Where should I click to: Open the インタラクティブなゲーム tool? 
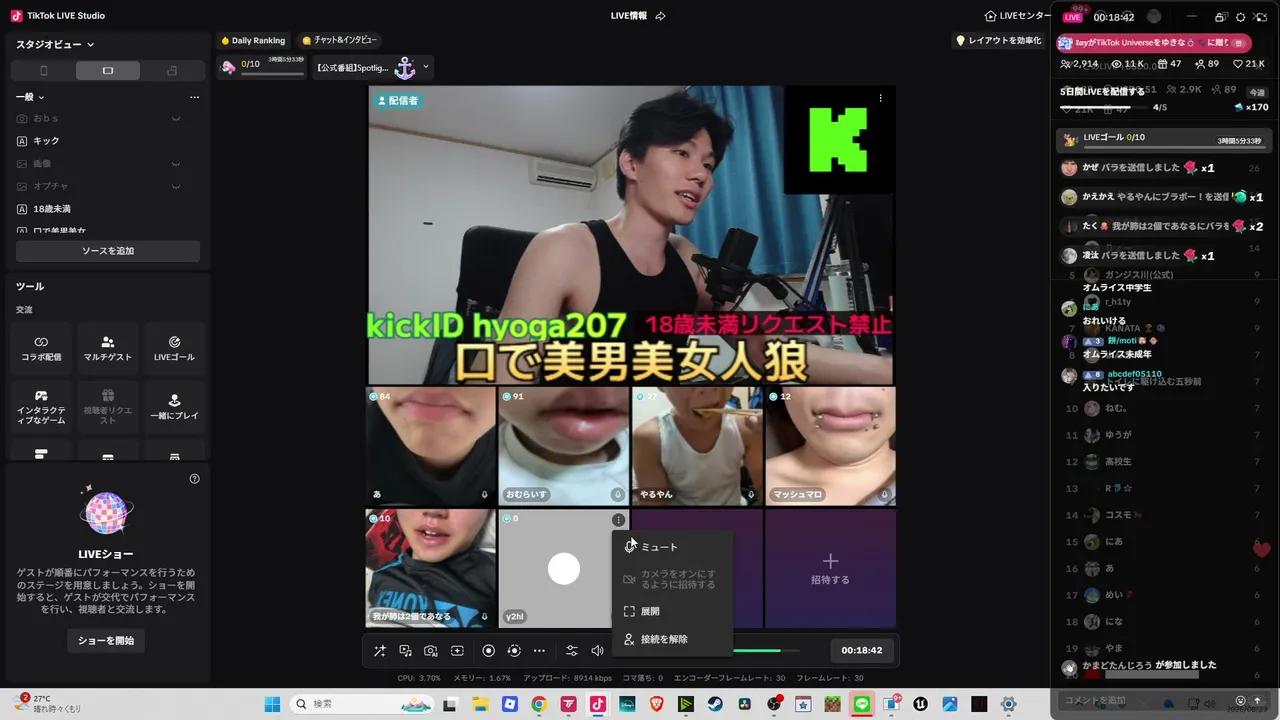coord(41,408)
